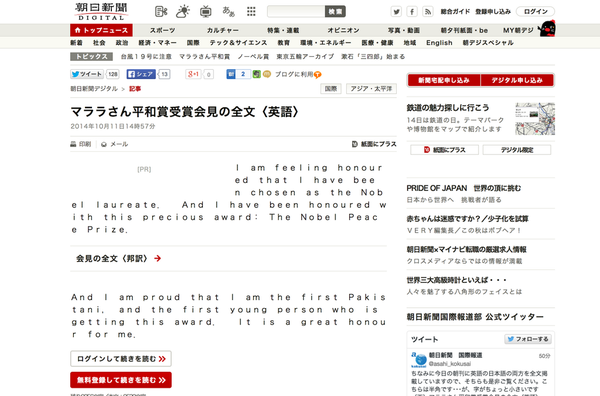The height and width of the screenshot is (396, 600).
Task: Click the 印刷 print icon link
Action: pos(81,144)
